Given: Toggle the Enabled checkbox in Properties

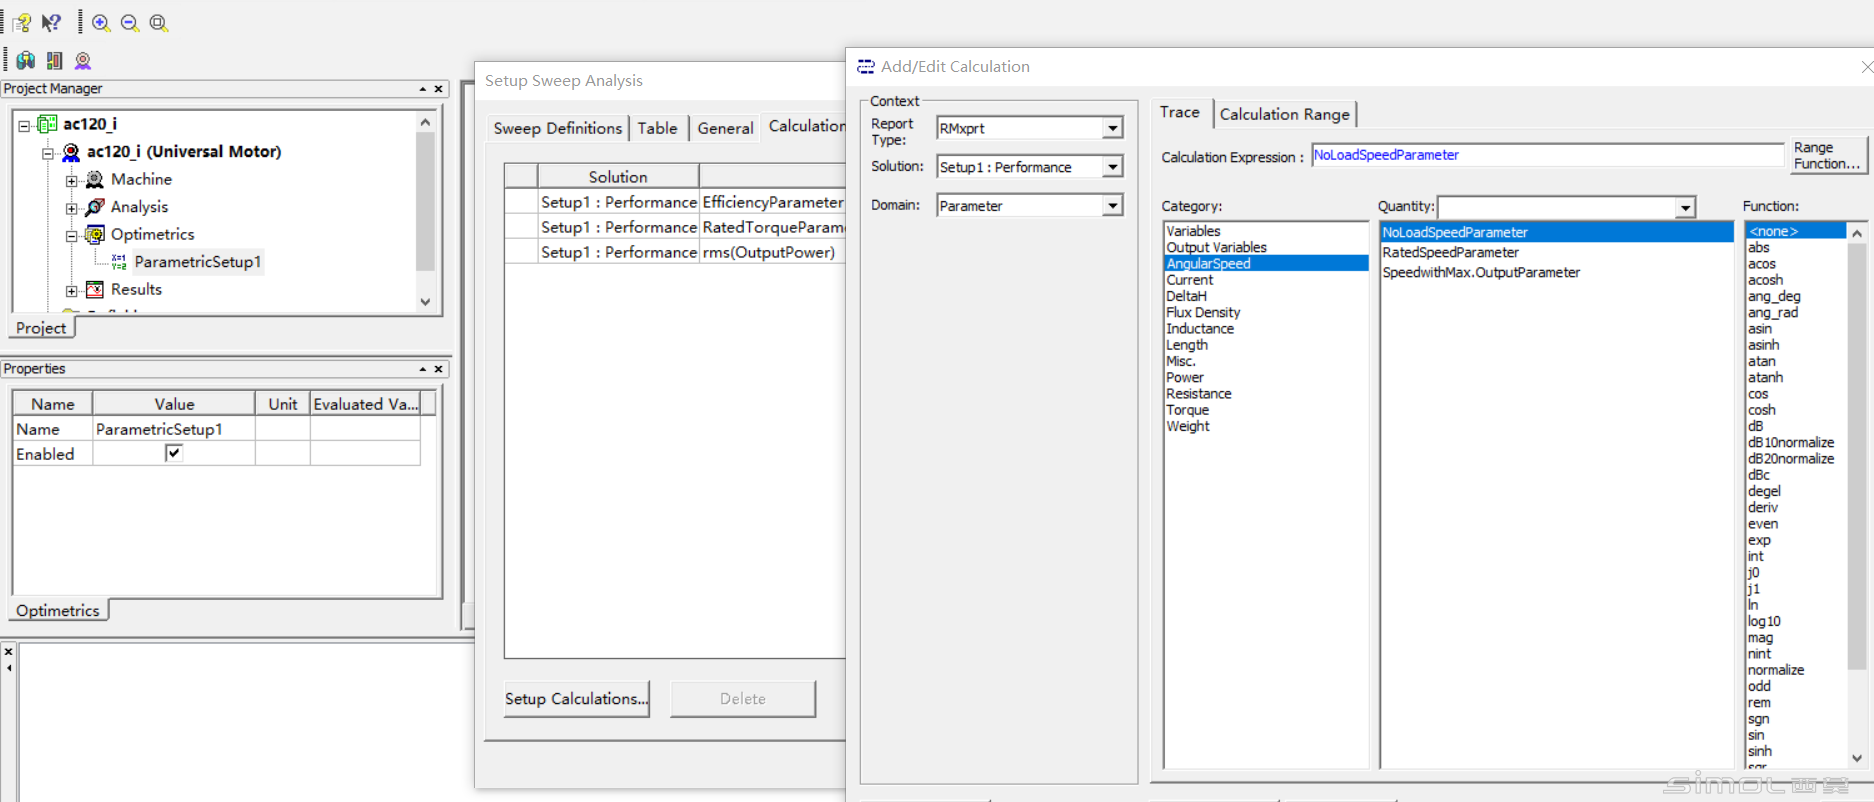Looking at the screenshot, I should pos(173,453).
